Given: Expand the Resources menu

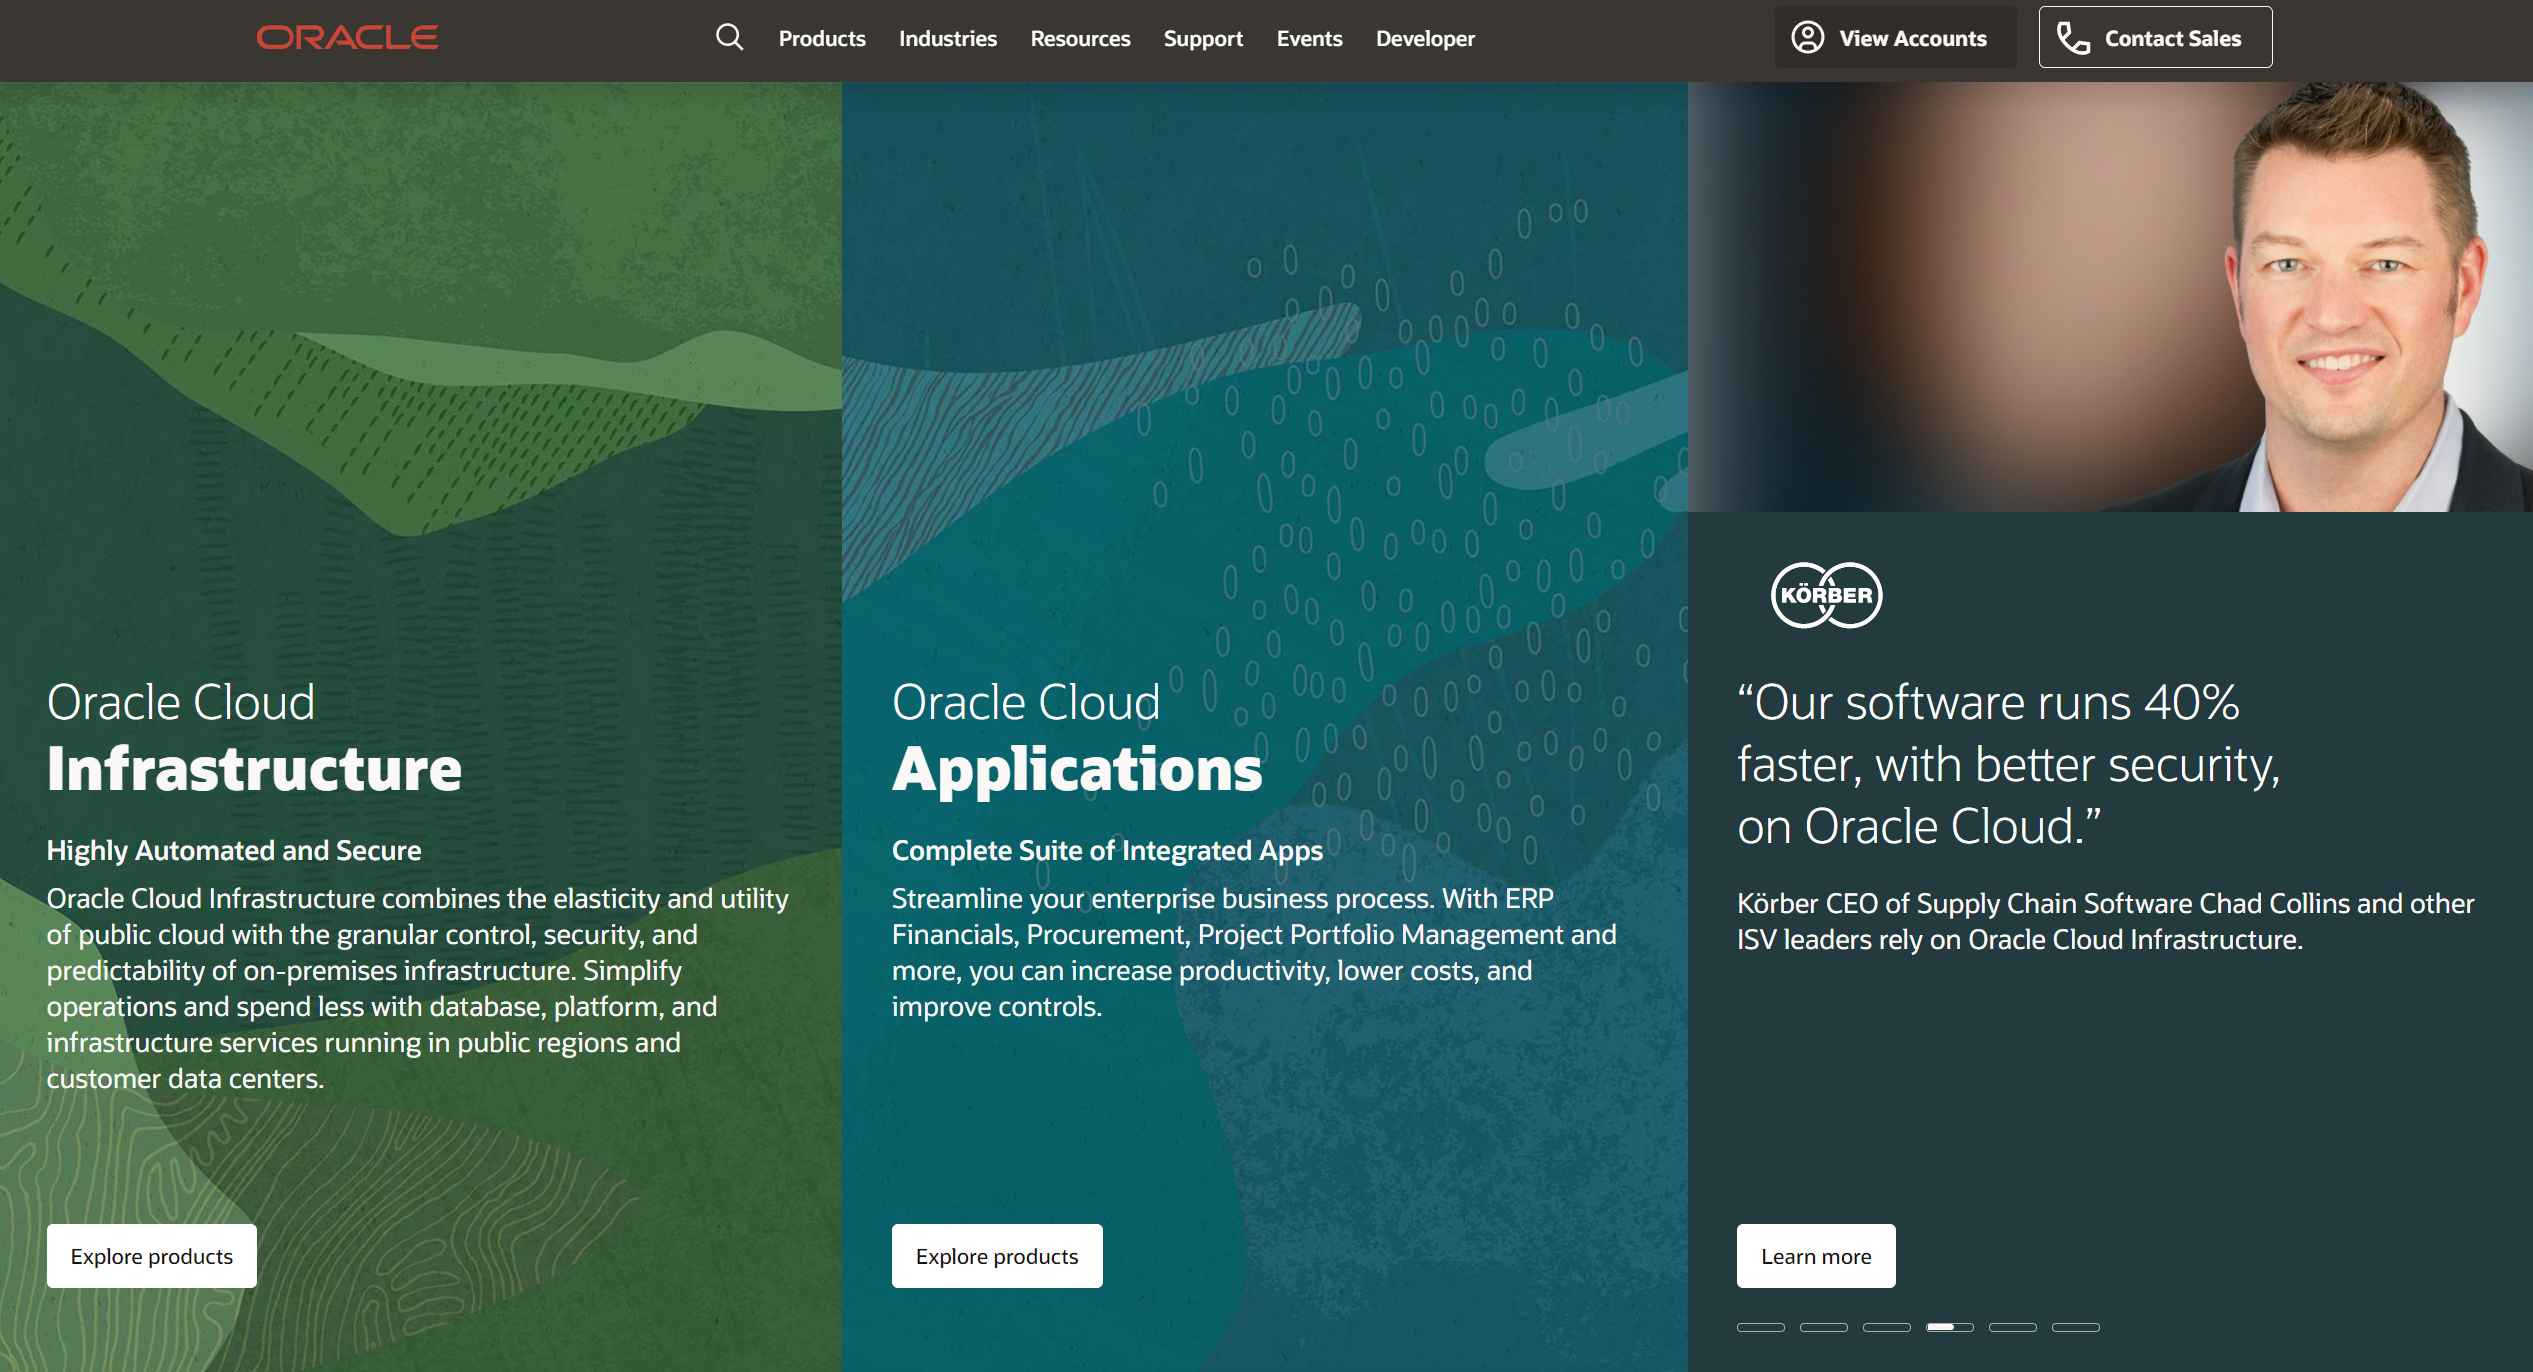Looking at the screenshot, I should tap(1079, 38).
